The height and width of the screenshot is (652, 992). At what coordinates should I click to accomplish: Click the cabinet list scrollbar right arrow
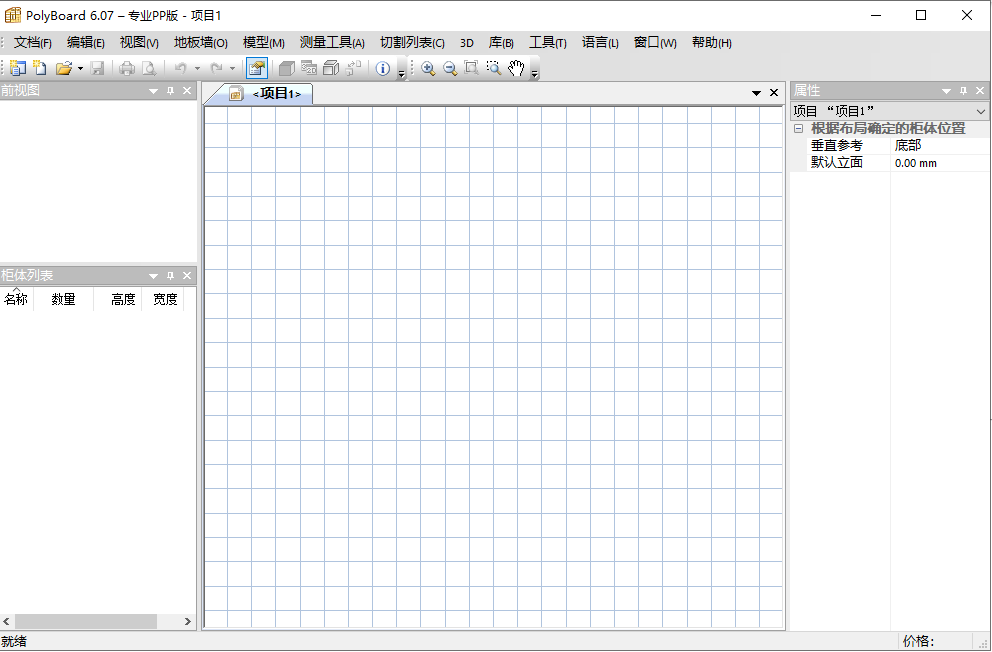click(x=188, y=622)
